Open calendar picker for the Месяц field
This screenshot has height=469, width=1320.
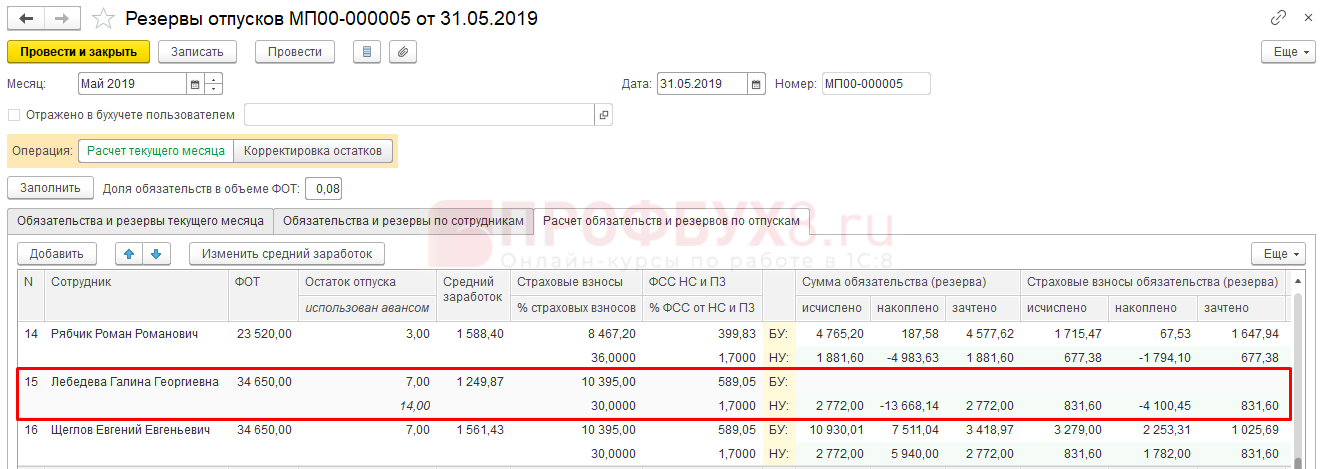195,84
